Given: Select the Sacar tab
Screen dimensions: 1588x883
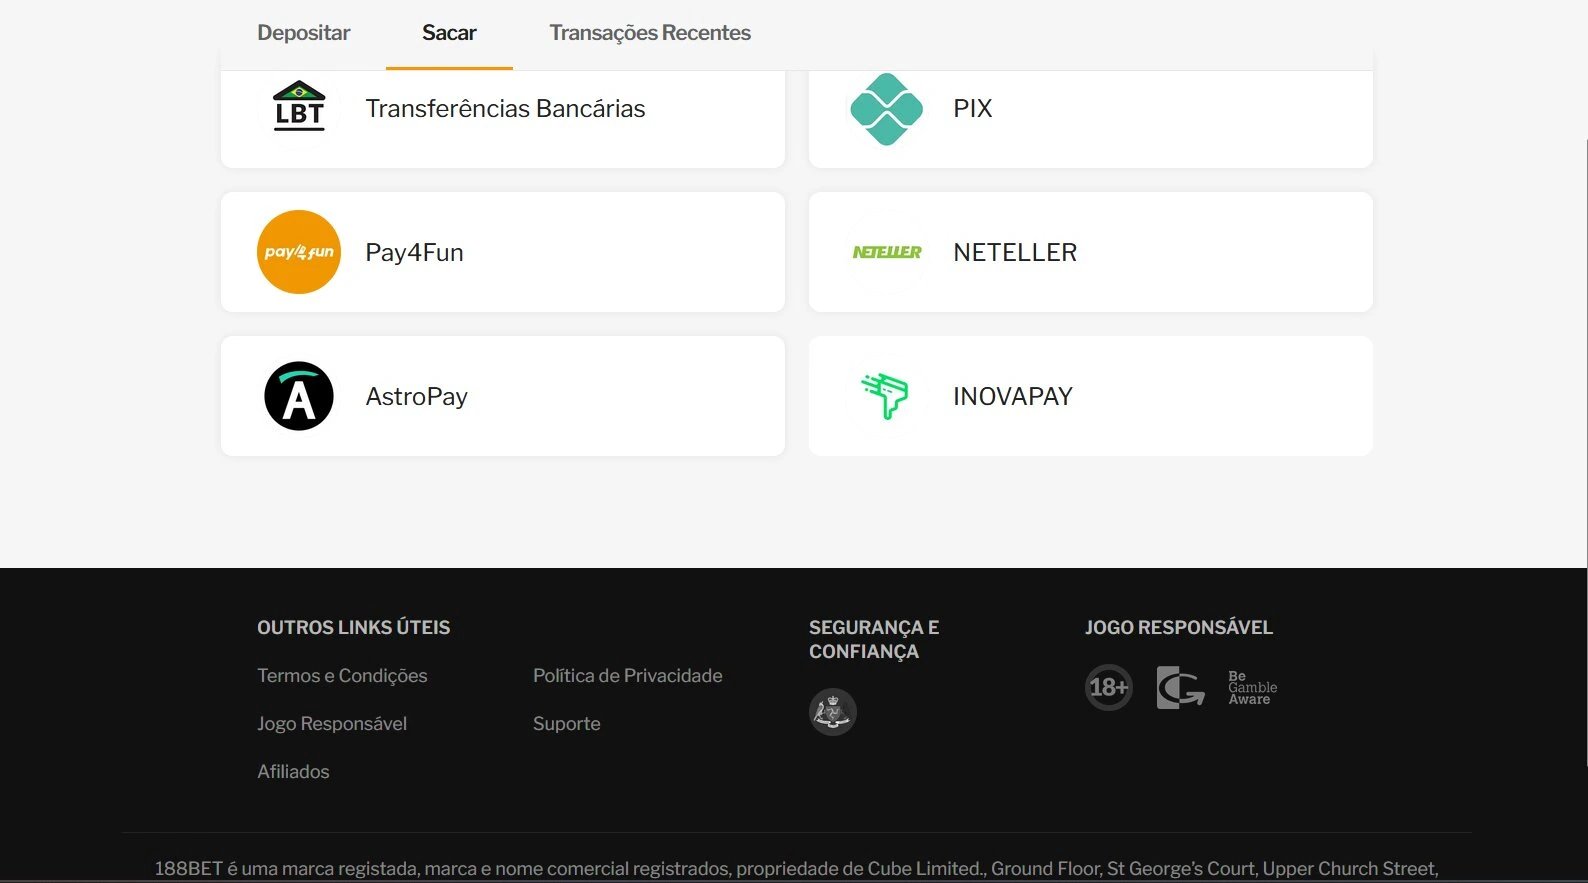Looking at the screenshot, I should pyautogui.click(x=449, y=33).
